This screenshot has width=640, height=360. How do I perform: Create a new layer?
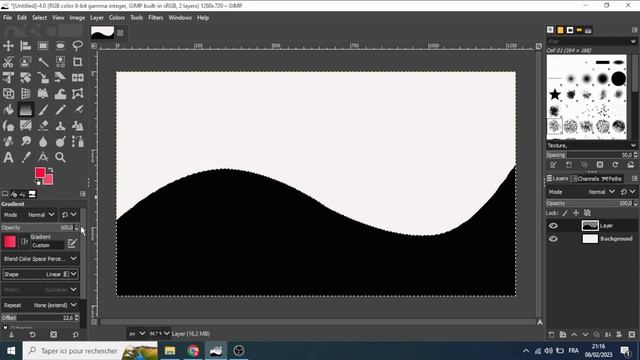pyautogui.click(x=551, y=335)
